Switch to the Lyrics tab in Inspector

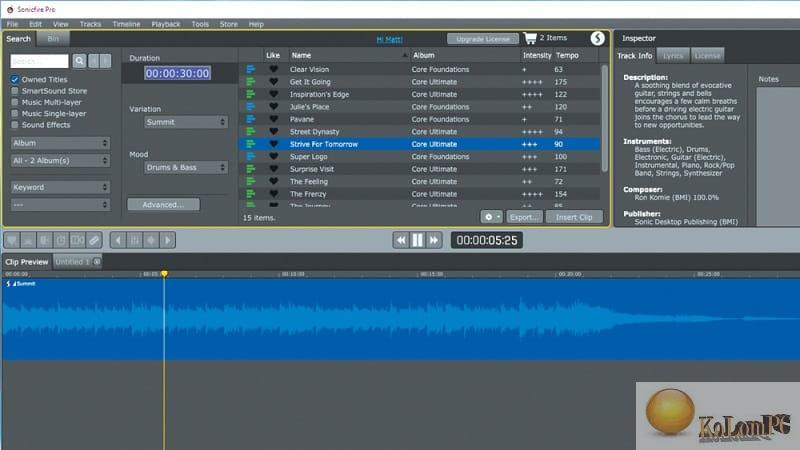tap(673, 56)
